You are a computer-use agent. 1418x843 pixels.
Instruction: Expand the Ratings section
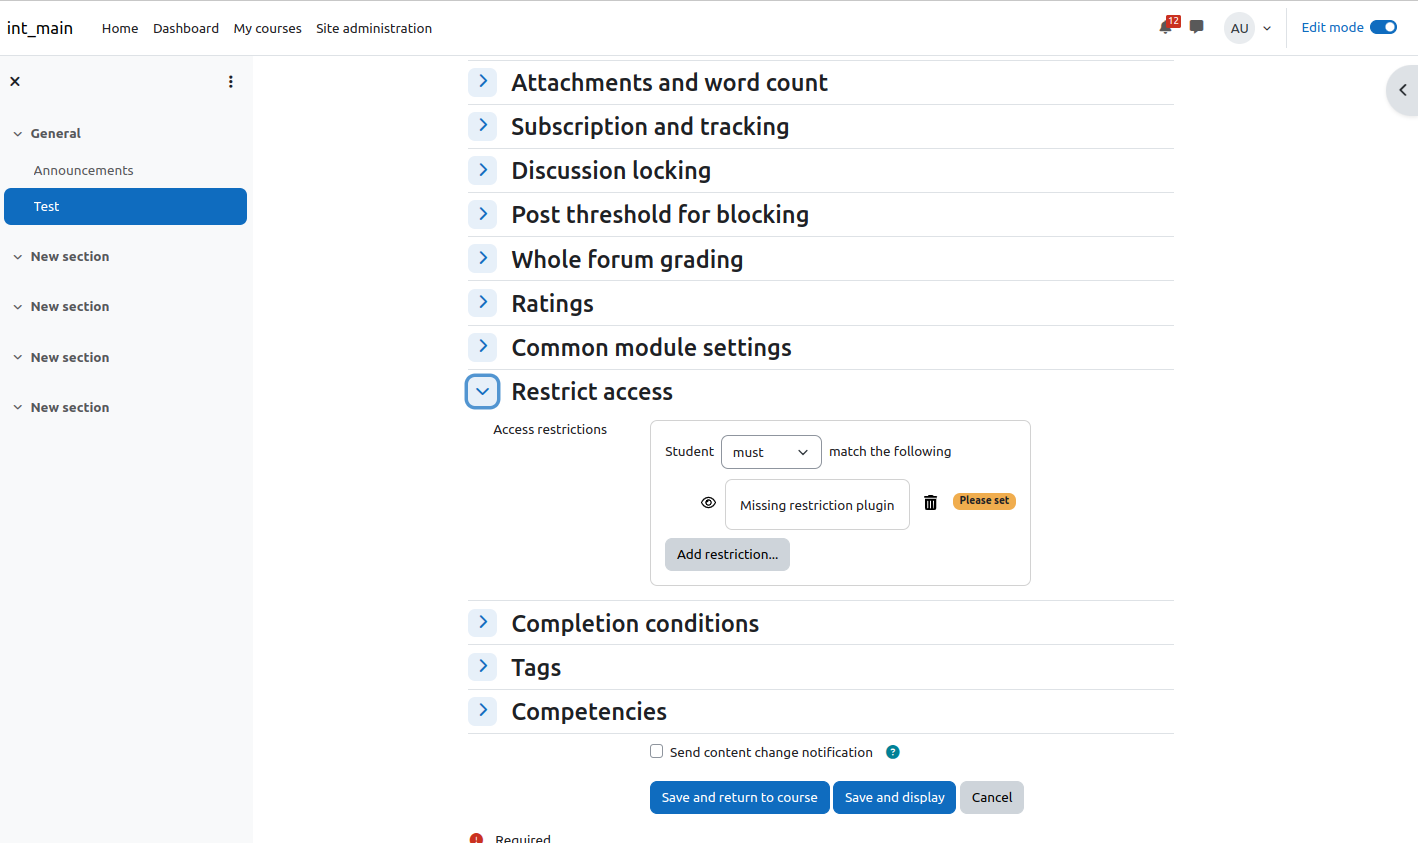(483, 302)
